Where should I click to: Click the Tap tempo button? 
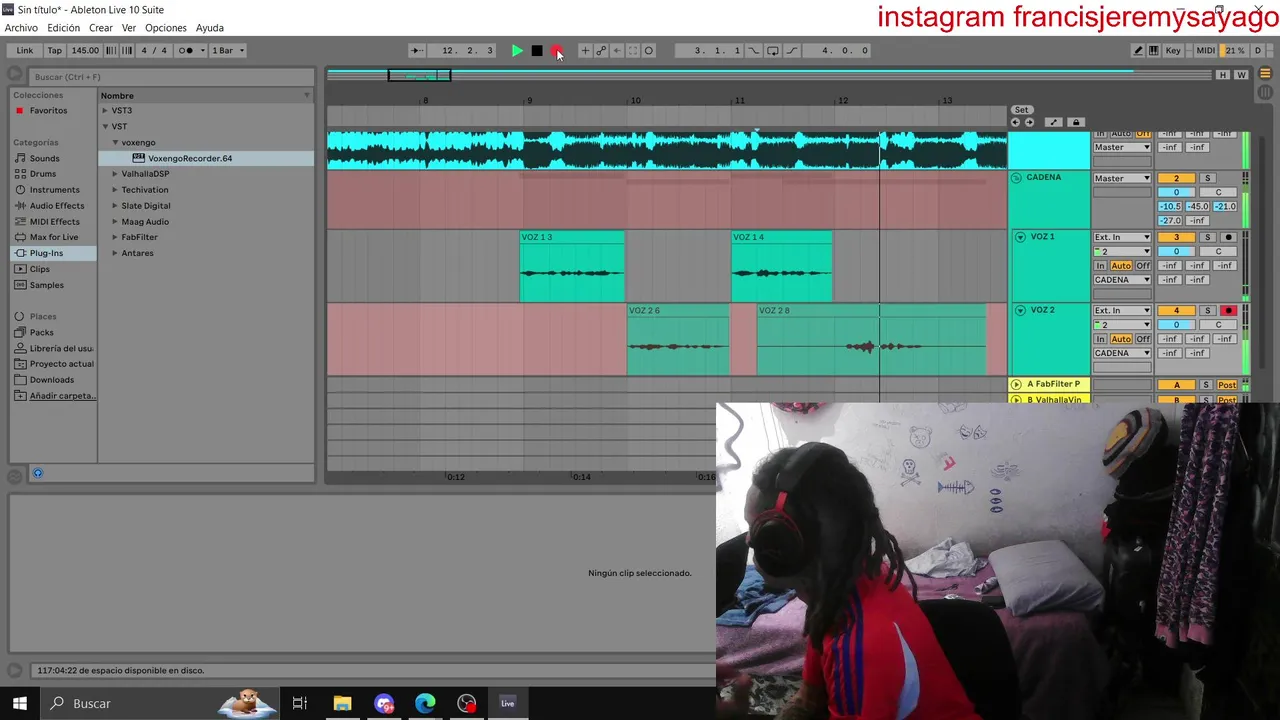pyautogui.click(x=55, y=51)
